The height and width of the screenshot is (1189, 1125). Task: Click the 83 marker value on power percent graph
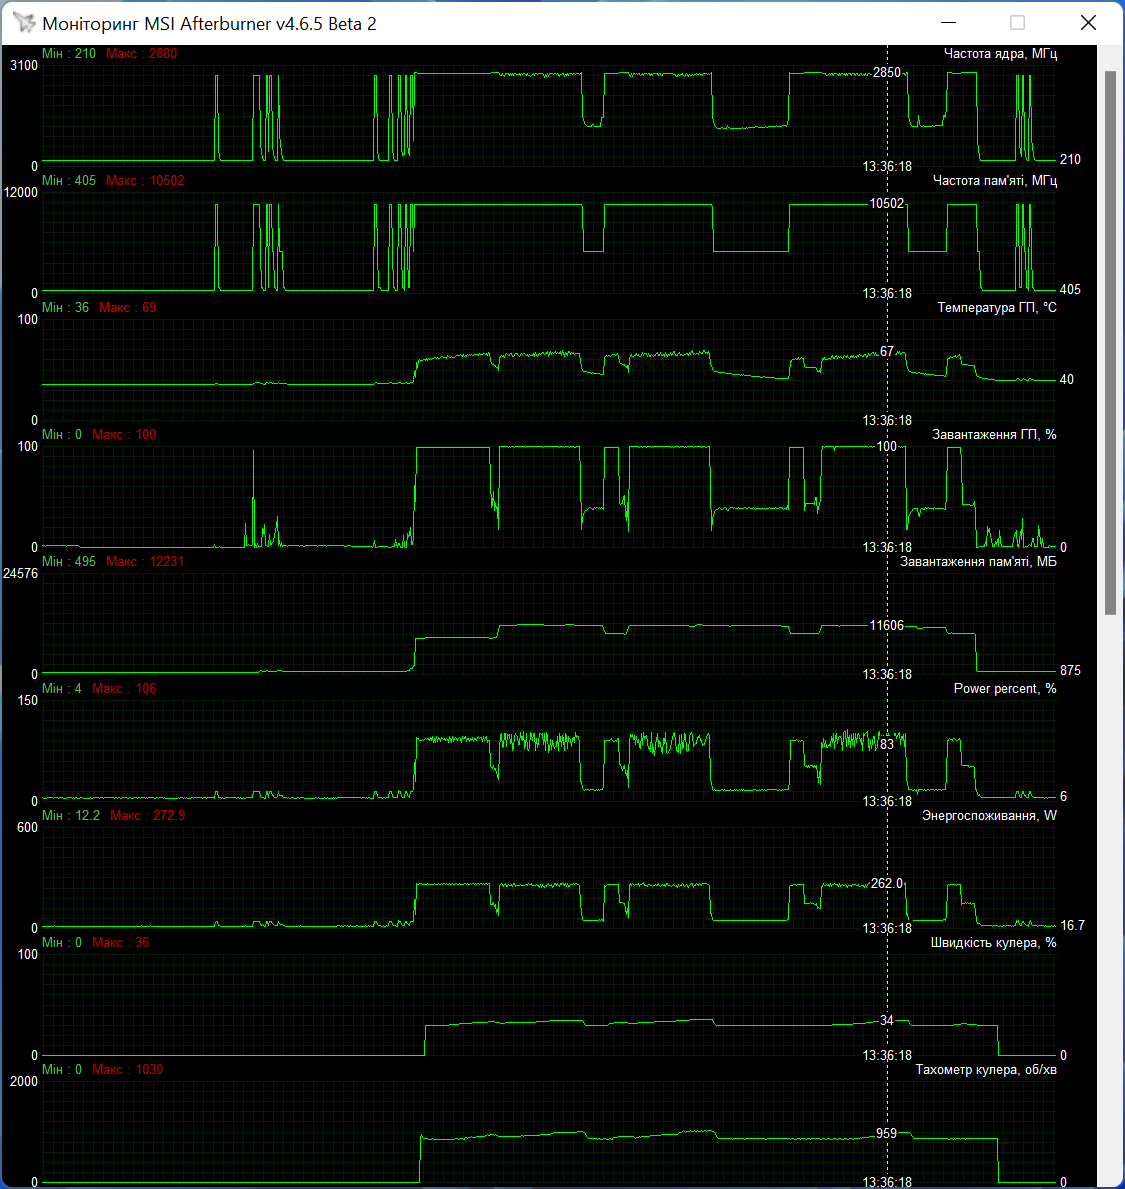click(x=886, y=745)
